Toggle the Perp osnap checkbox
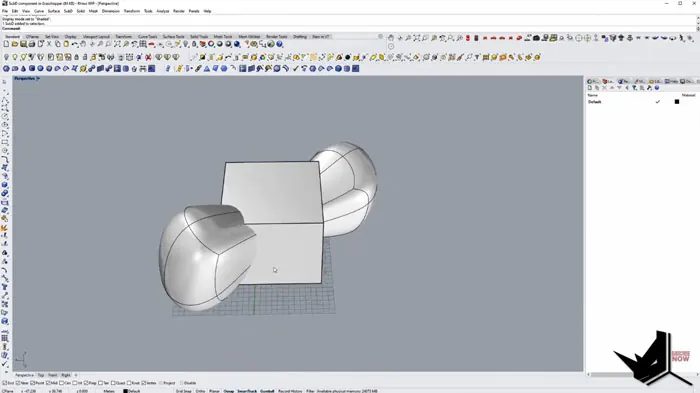Screen dimensions: 700x393 click(x=86, y=383)
